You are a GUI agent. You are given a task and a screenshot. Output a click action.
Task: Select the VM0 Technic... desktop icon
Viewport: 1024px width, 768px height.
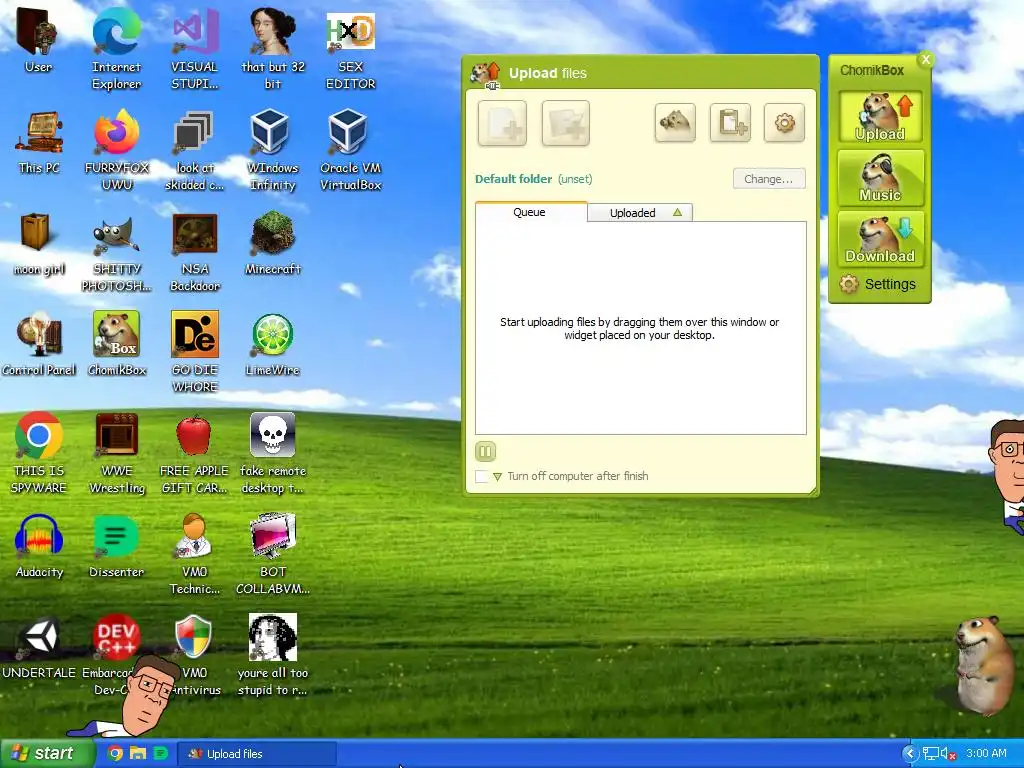tap(195, 554)
